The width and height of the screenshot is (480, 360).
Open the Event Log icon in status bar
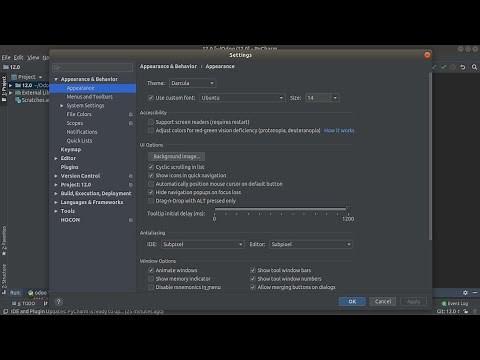click(444, 303)
